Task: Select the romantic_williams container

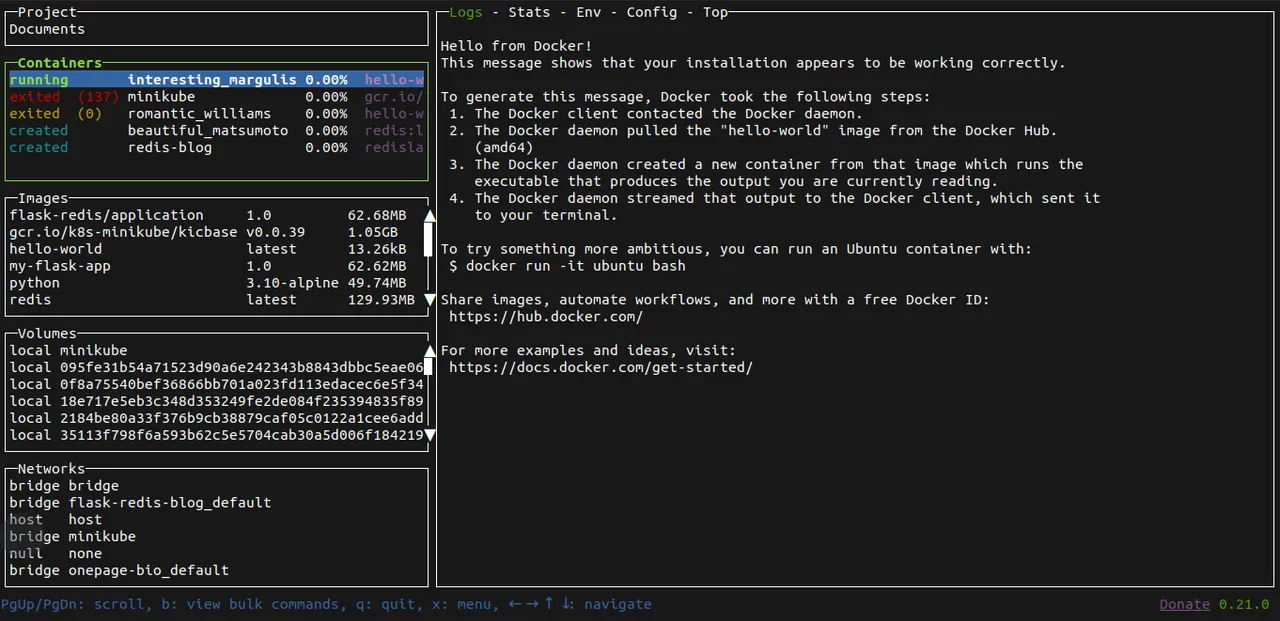Action: point(199,114)
